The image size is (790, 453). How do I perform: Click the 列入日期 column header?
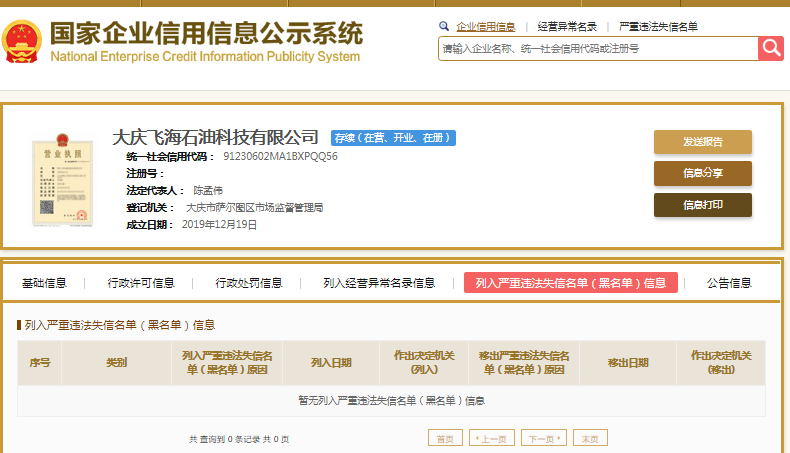(x=331, y=363)
